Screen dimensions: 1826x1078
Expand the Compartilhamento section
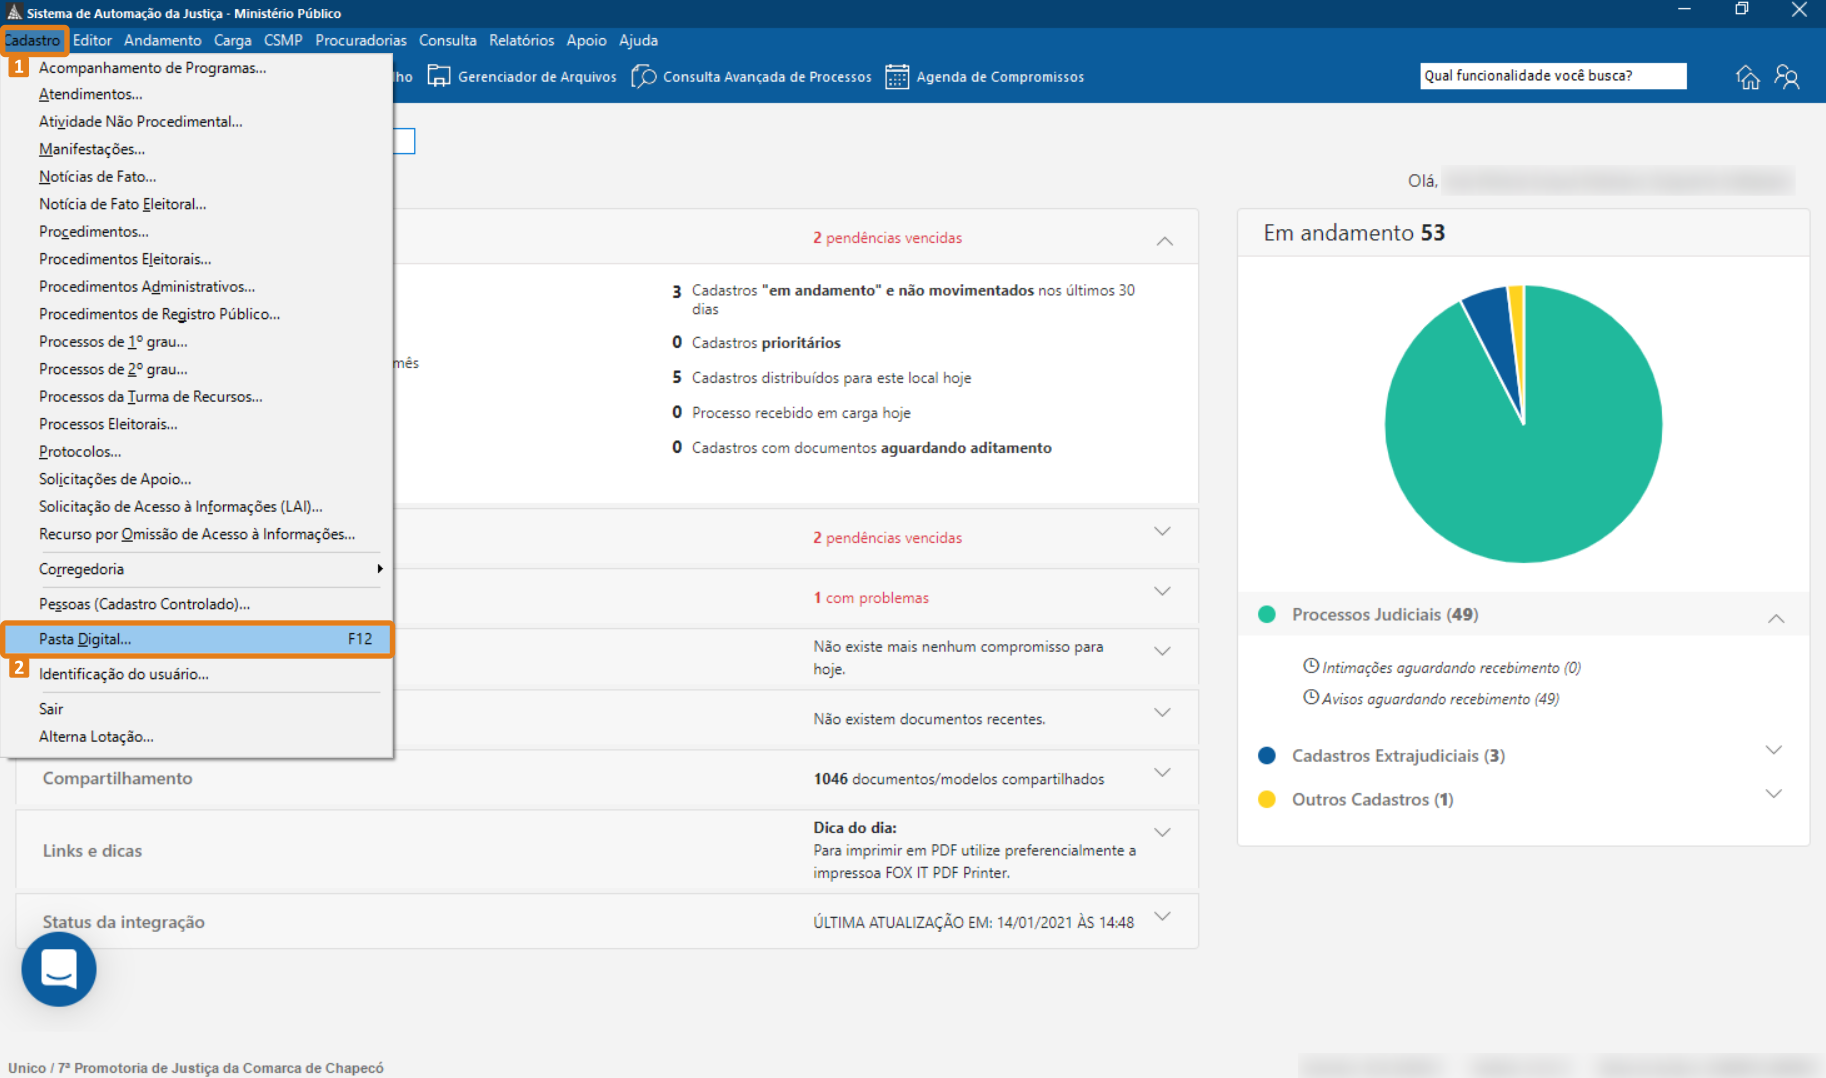coord(1162,773)
